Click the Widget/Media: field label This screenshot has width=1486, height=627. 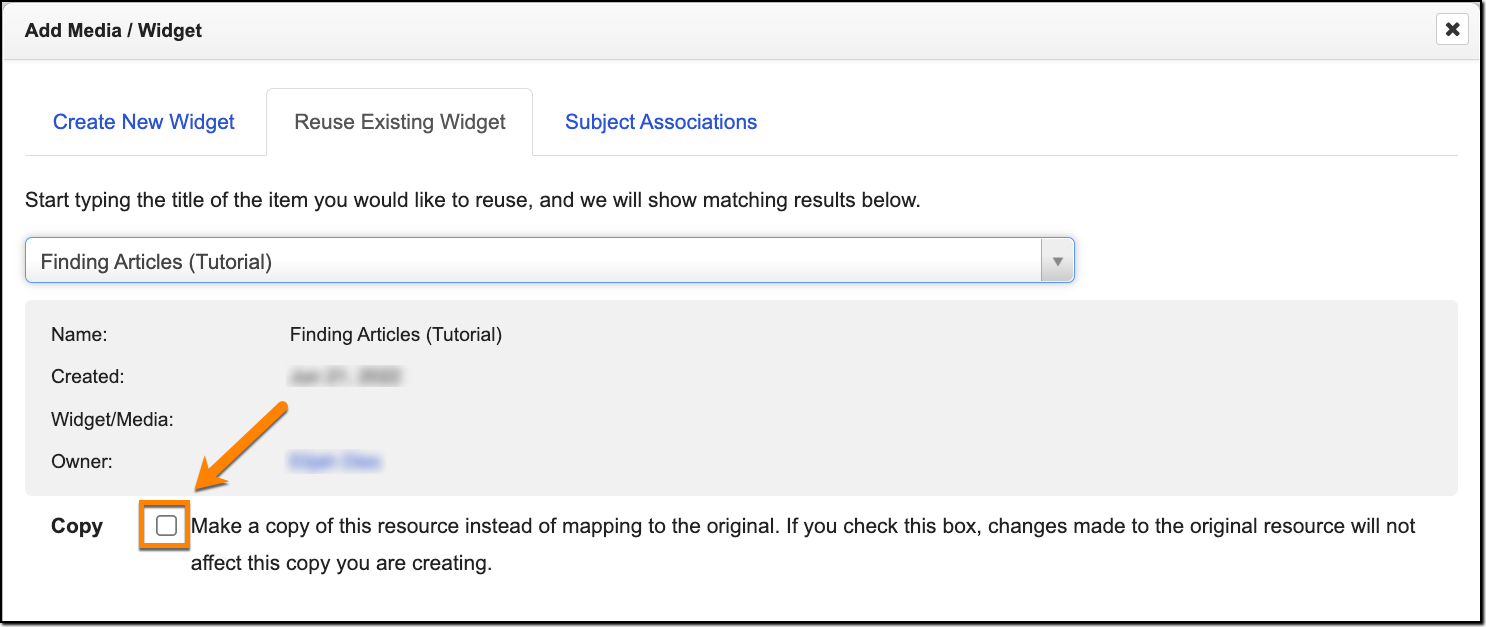112,420
